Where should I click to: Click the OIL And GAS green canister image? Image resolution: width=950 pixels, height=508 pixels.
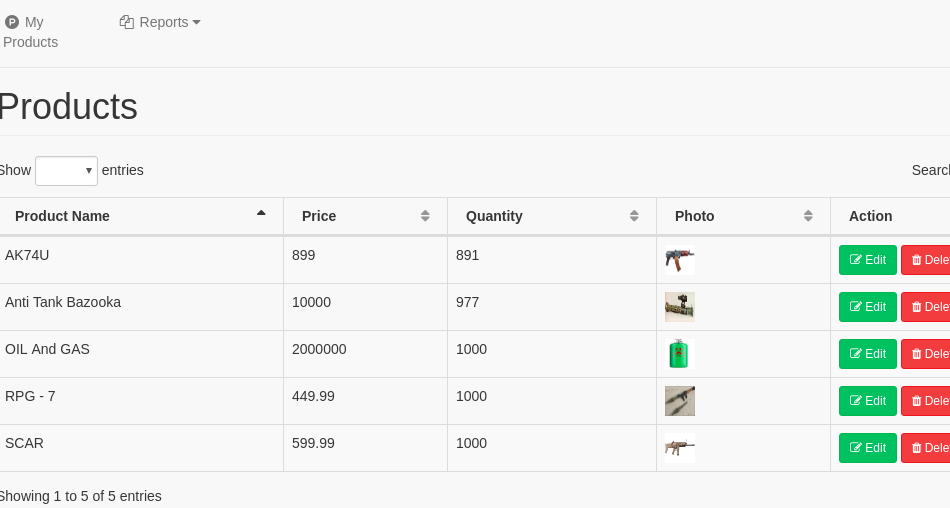click(679, 354)
